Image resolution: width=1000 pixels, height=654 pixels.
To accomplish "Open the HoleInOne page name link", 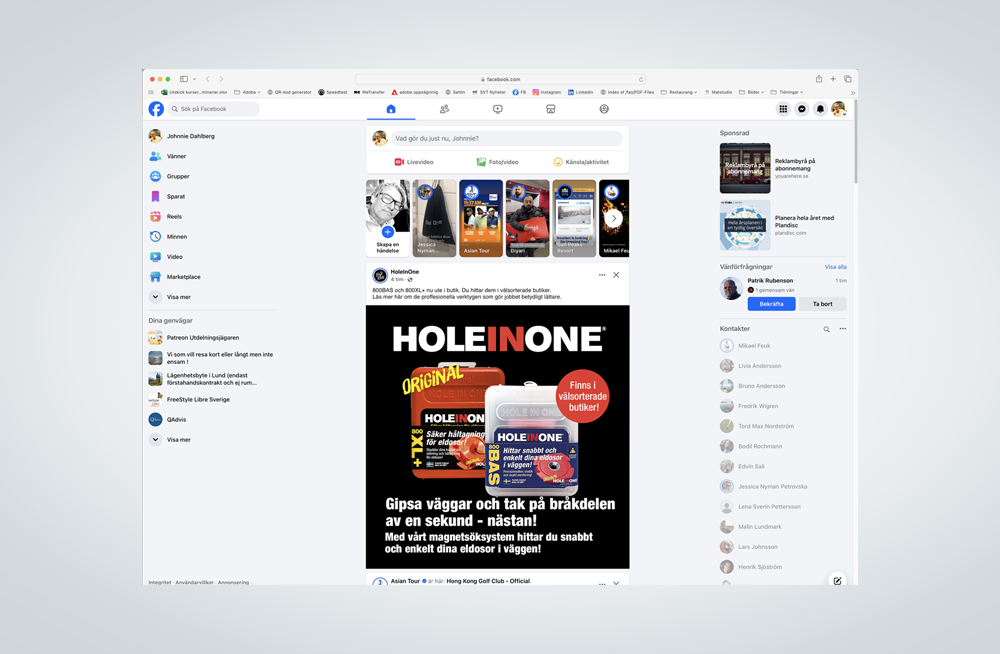I will point(404,272).
